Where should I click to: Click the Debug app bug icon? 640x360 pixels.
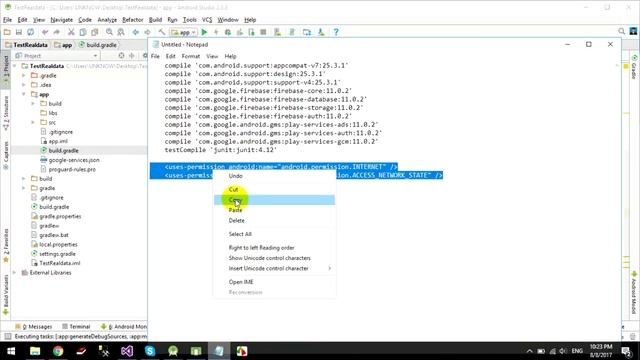228,32
